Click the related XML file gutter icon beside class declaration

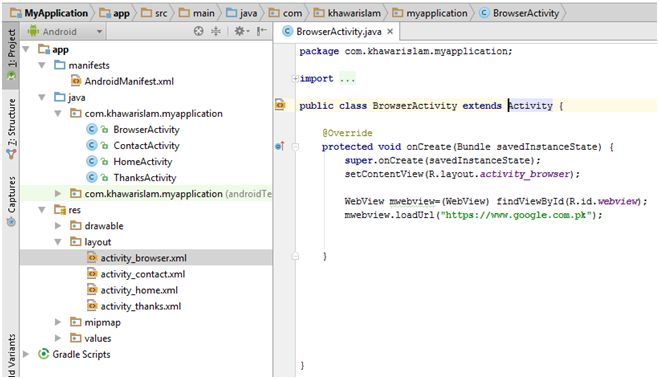tap(280, 104)
